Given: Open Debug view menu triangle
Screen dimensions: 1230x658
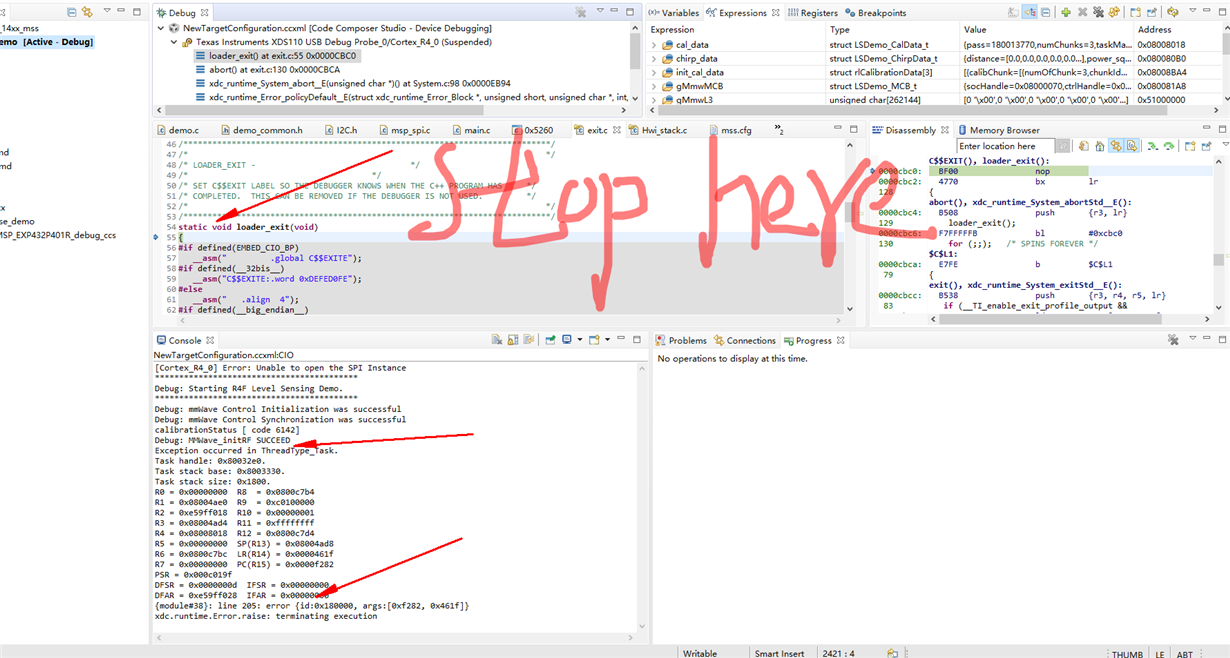Looking at the screenshot, I should (600, 10).
